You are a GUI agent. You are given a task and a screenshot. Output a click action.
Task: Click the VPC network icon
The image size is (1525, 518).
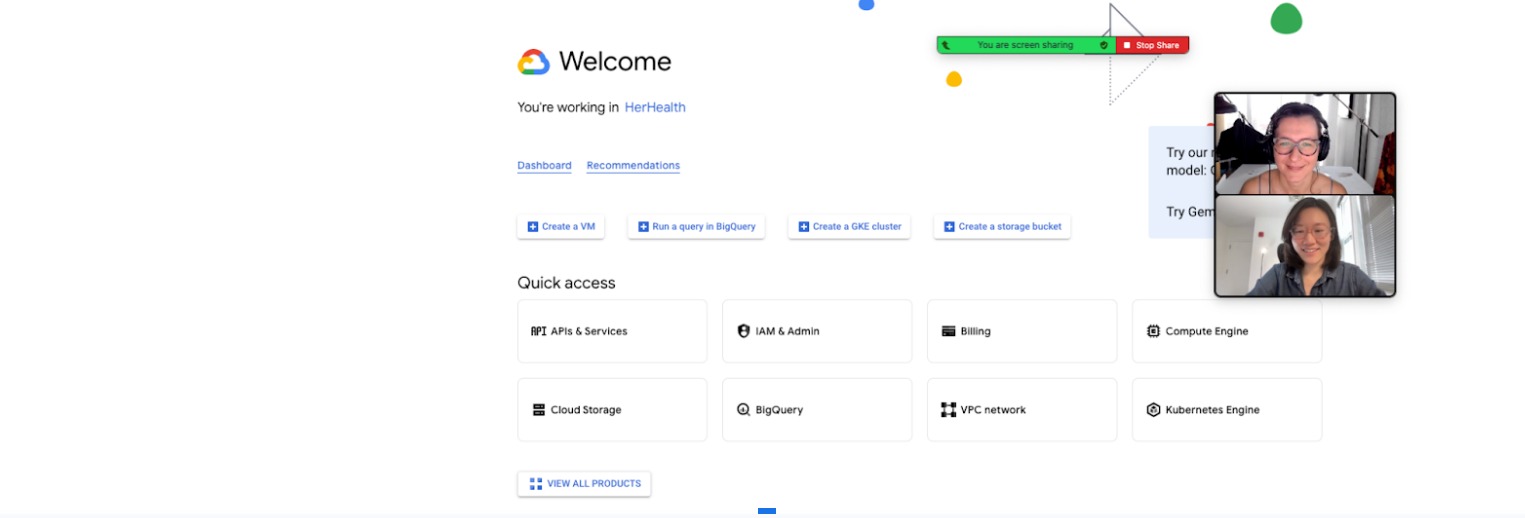pyautogui.click(x=948, y=410)
